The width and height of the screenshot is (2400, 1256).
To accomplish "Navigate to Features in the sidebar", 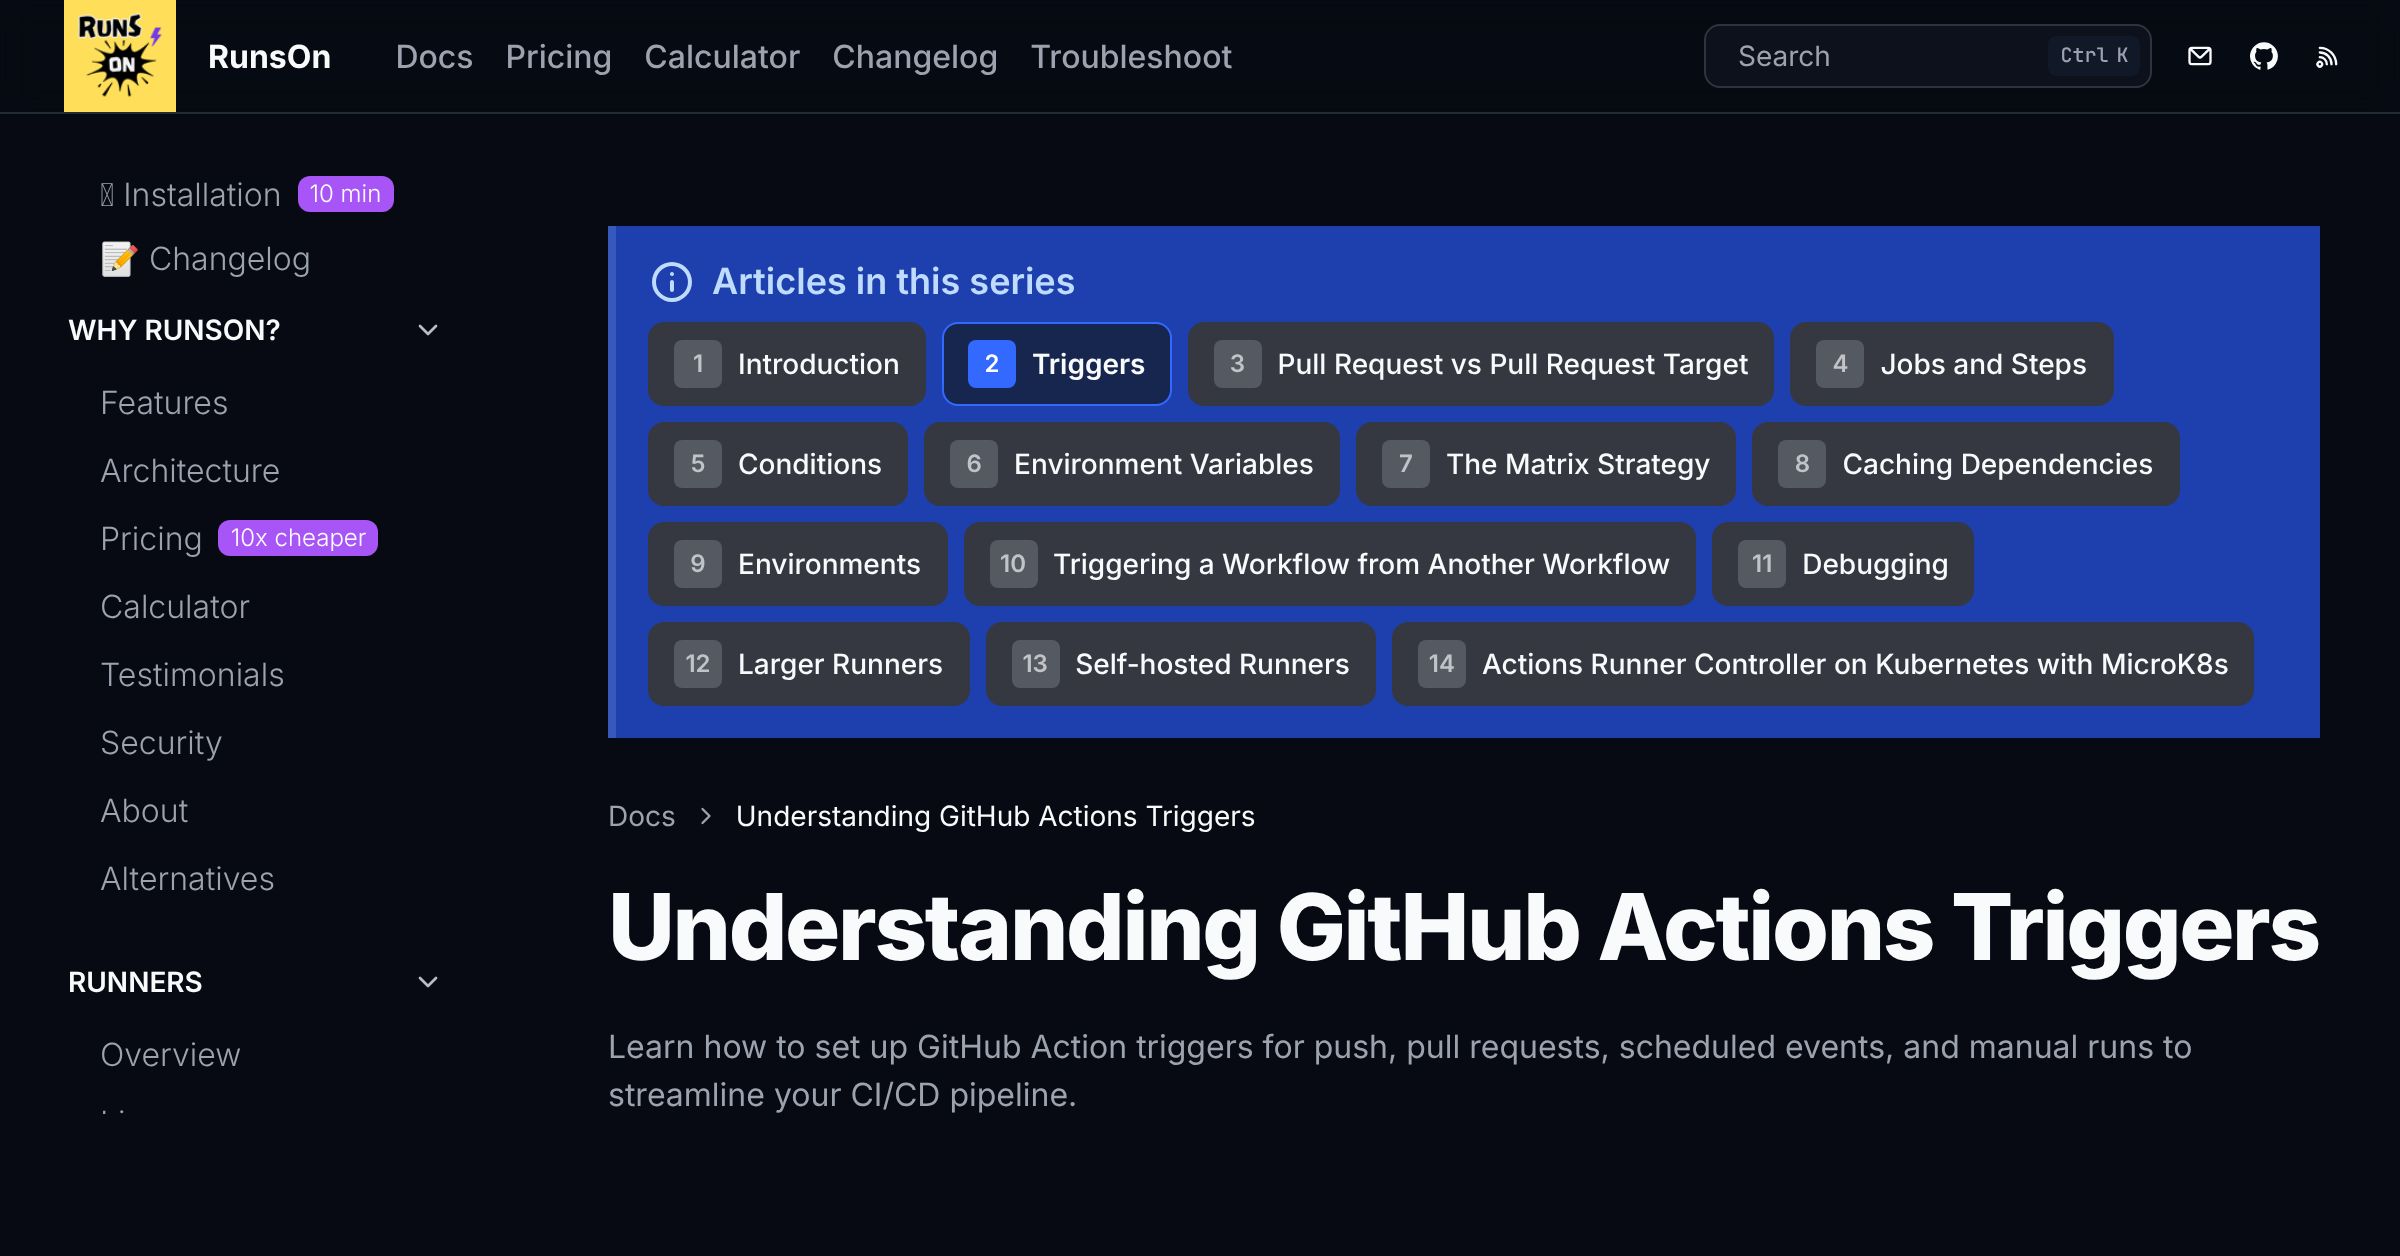I will coord(164,403).
